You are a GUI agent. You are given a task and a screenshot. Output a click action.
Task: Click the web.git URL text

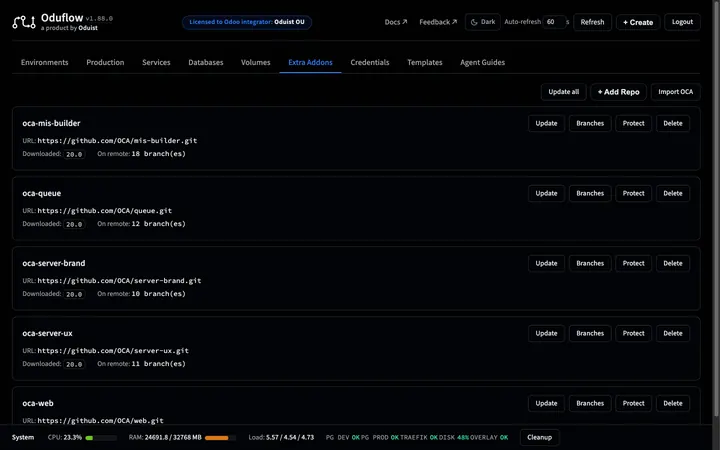101,421
